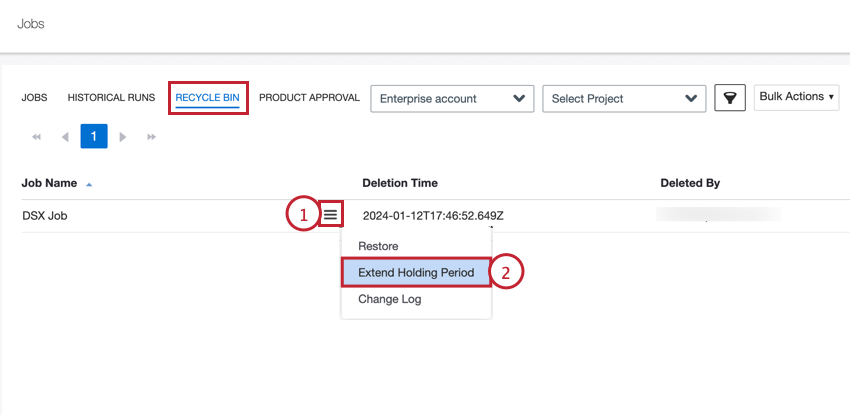Viewport: 850px width, 415px height.
Task: Open Product Approval tab
Action: tap(309, 98)
